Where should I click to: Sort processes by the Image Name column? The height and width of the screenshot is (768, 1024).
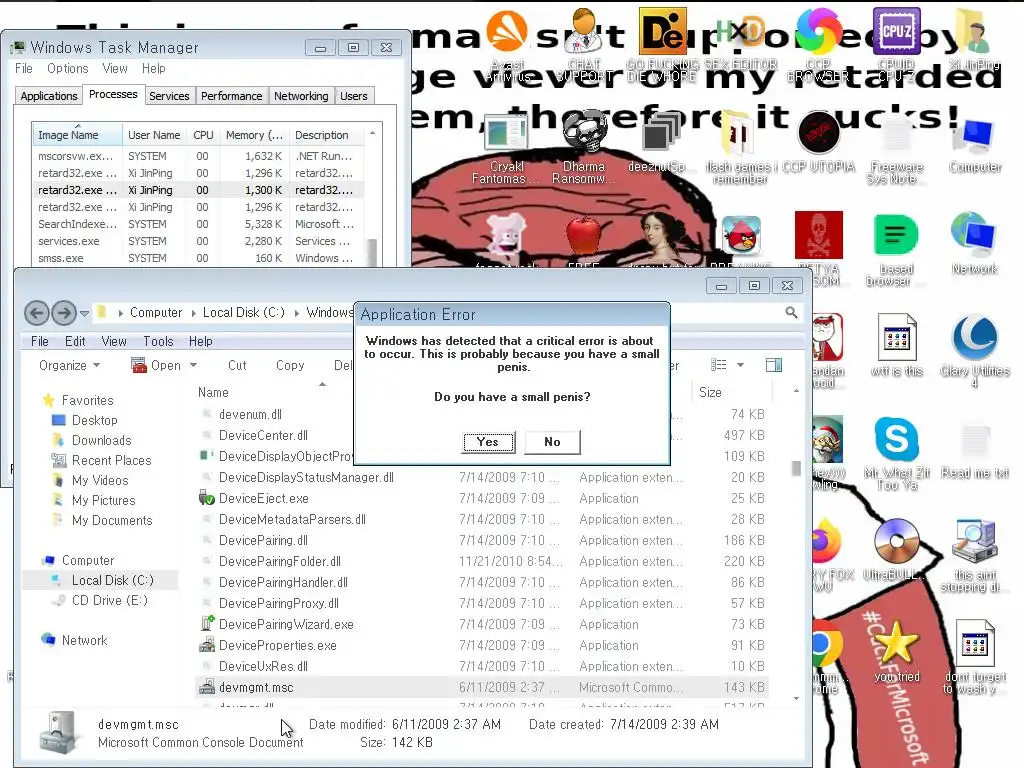tap(77, 135)
